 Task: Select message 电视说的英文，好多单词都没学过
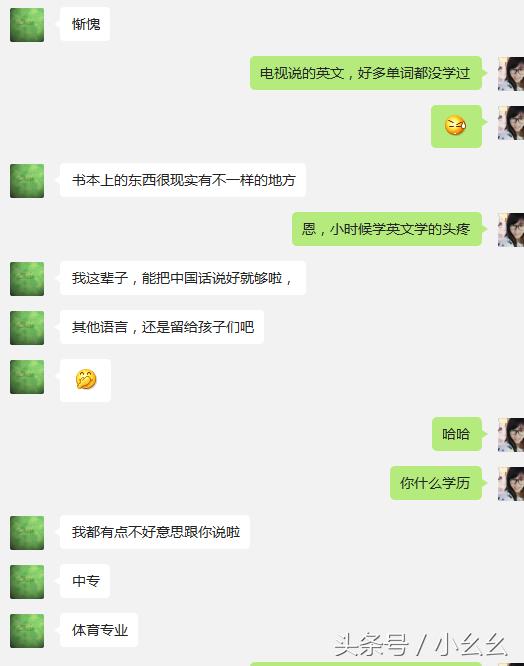pyautogui.click(x=366, y=73)
